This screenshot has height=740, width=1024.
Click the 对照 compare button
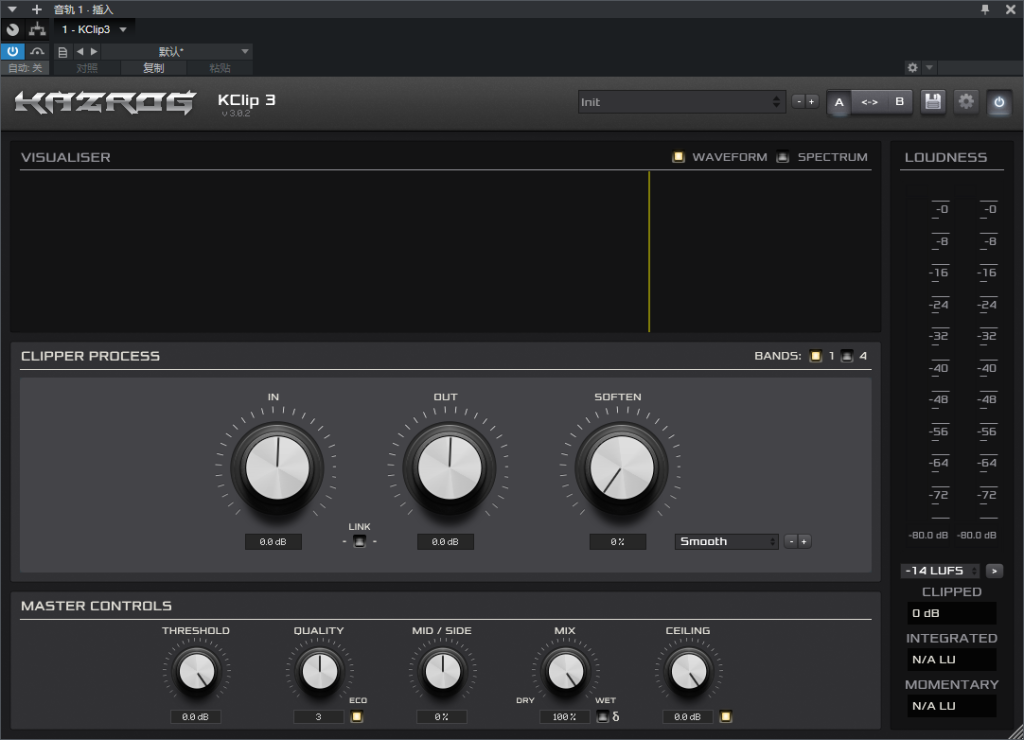tap(87, 68)
